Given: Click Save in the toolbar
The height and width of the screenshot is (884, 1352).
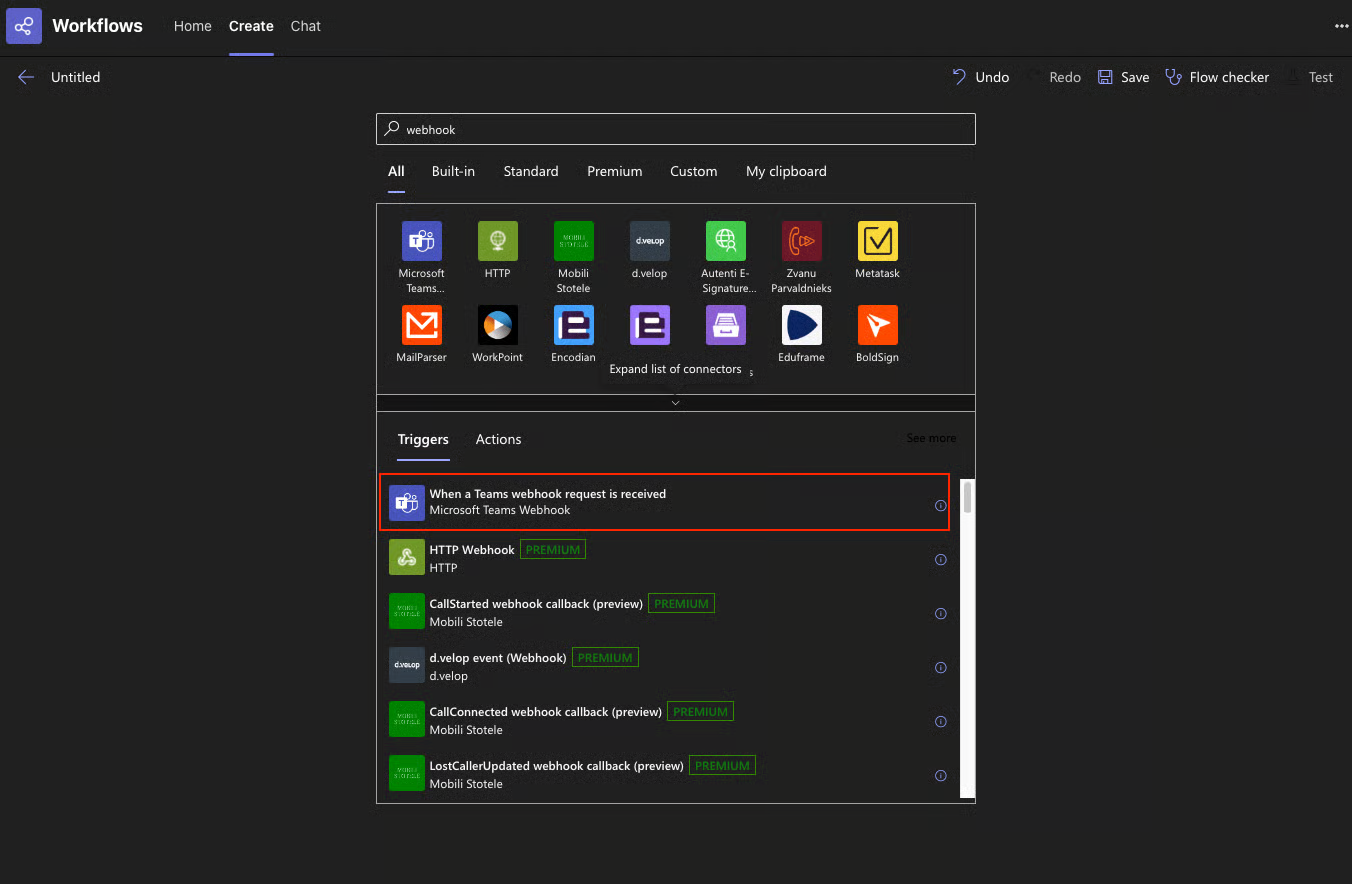Looking at the screenshot, I should click(1123, 77).
